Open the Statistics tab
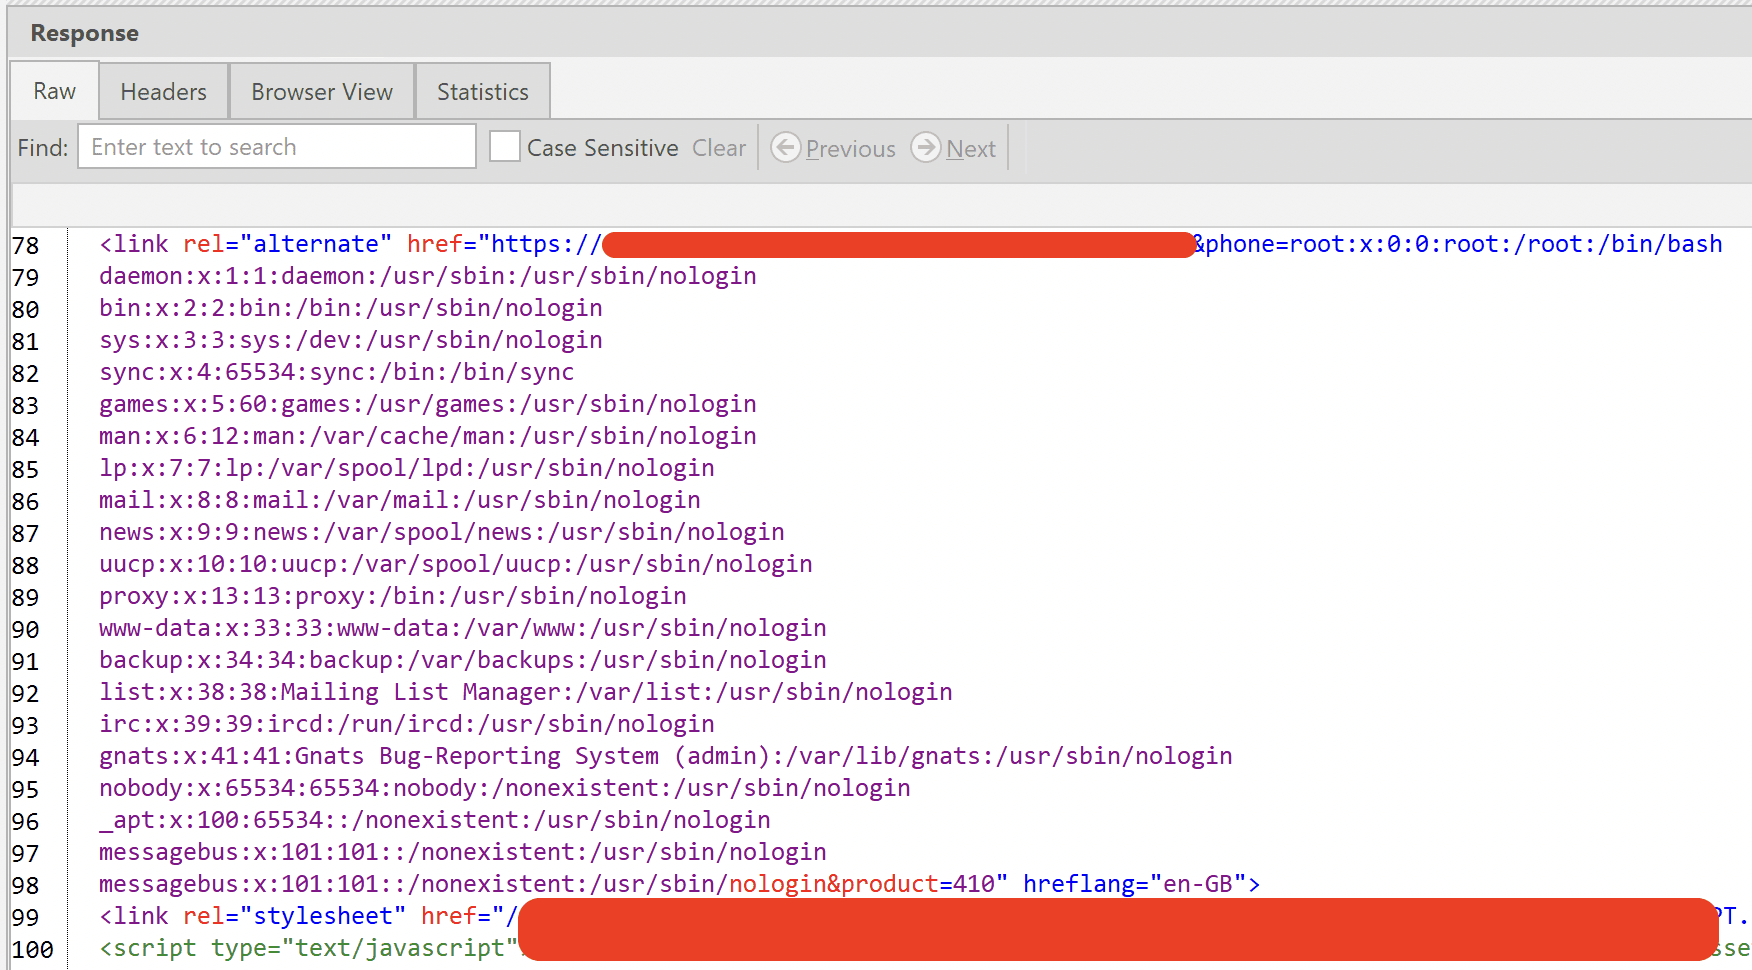 click(482, 92)
